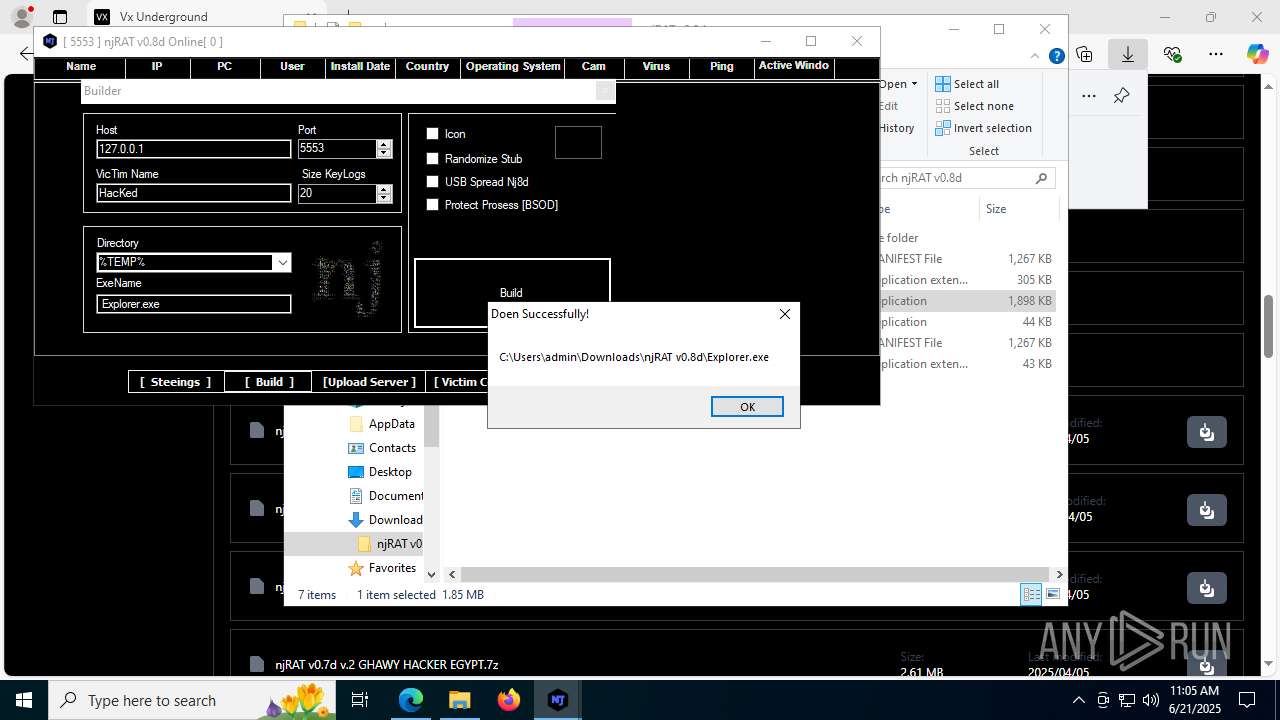Image resolution: width=1280 pixels, height=720 pixels.
Task: Click the Host field containing 127.0.0.1
Action: click(194, 148)
